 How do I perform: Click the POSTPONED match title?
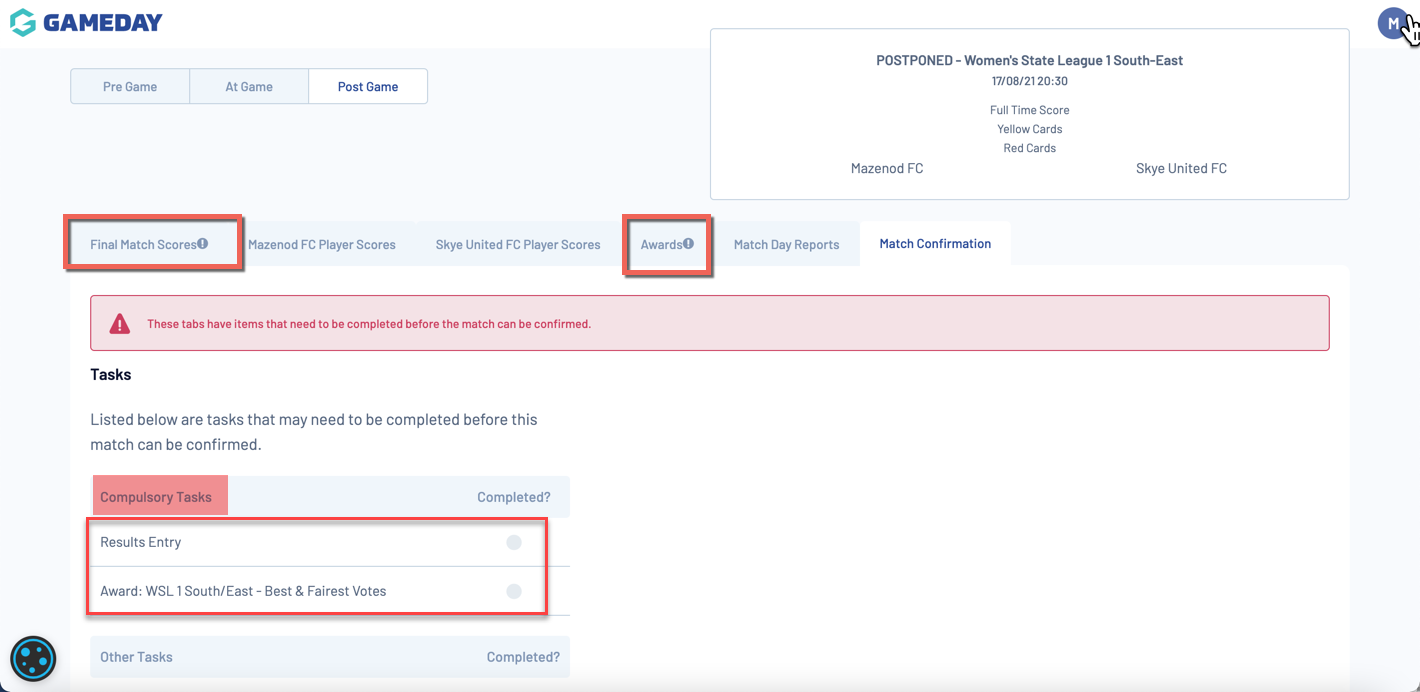click(1029, 60)
